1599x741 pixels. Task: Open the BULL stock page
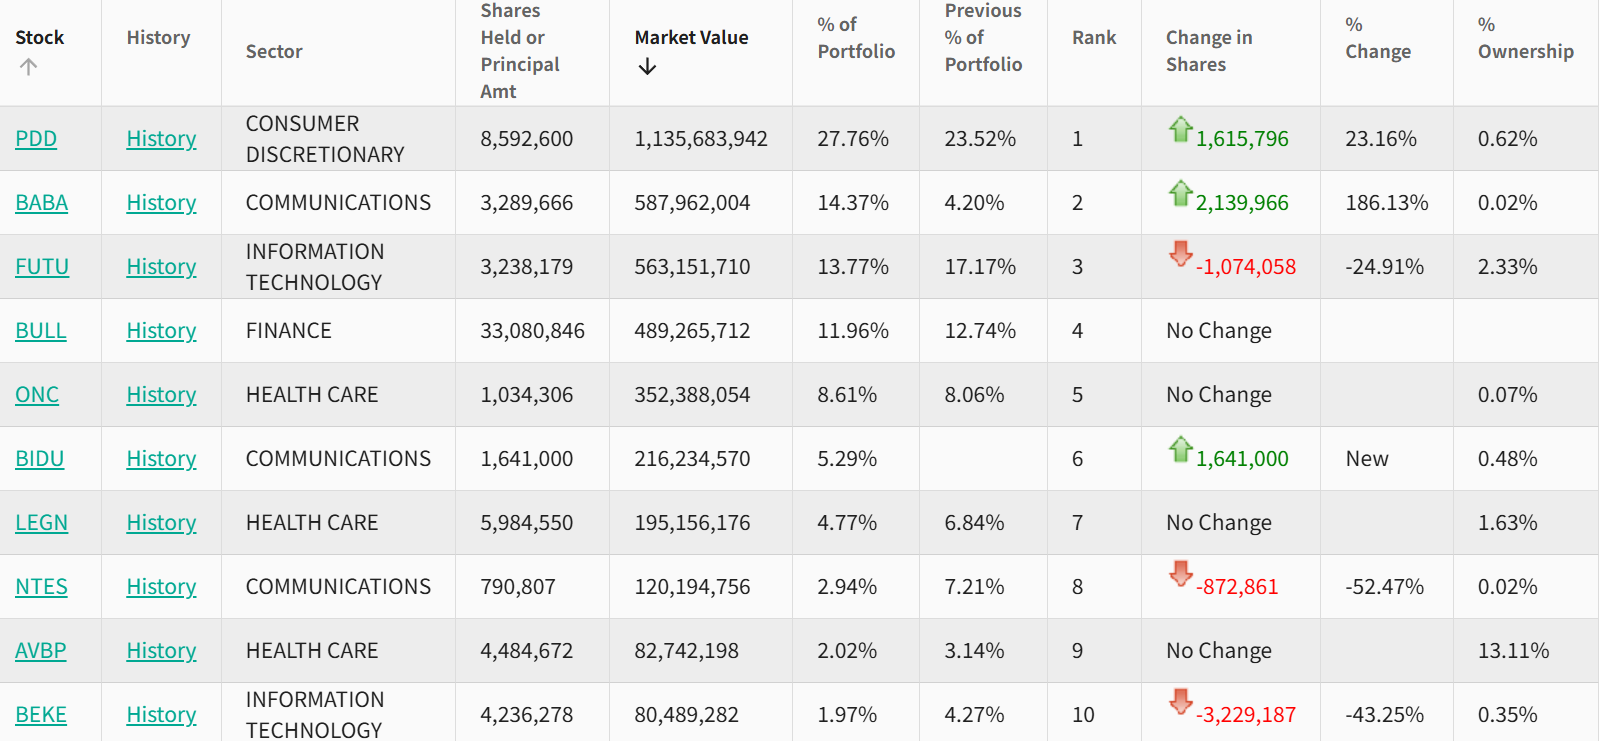coord(40,331)
